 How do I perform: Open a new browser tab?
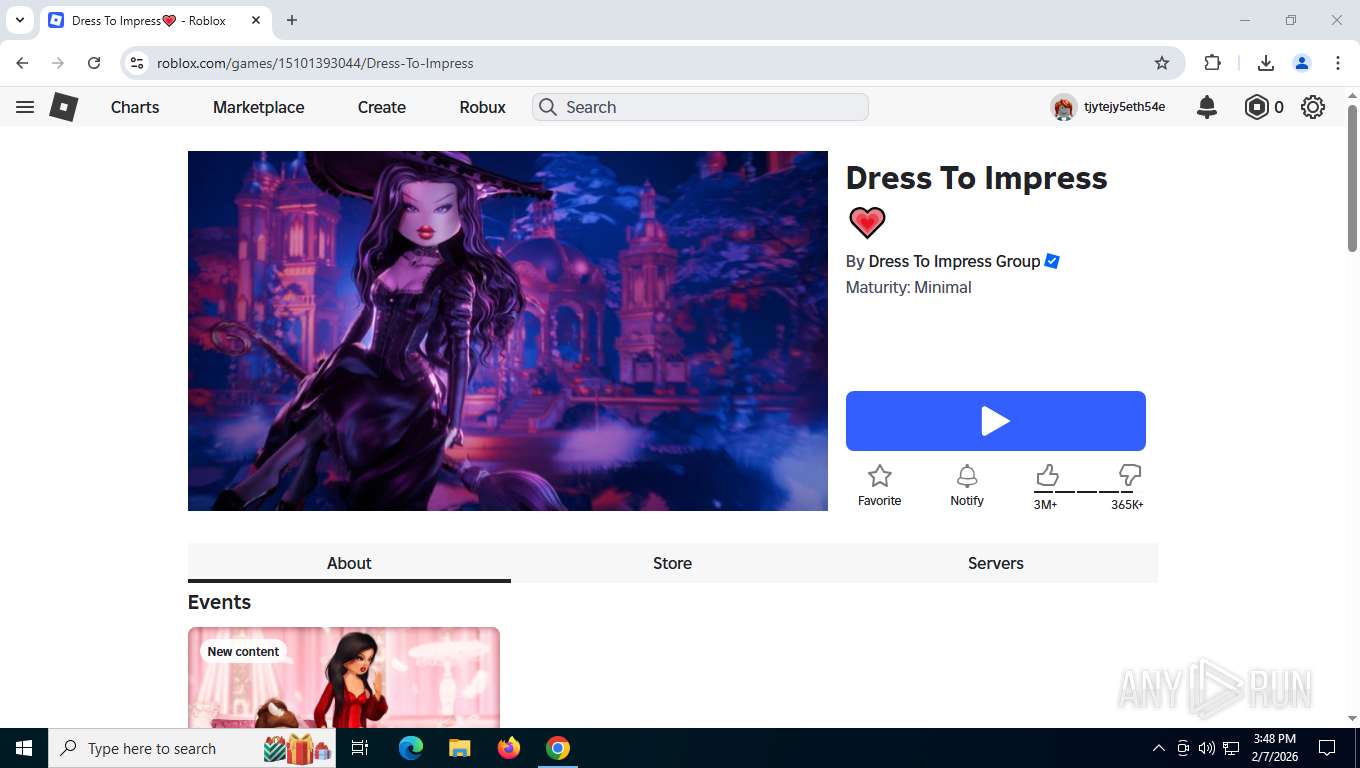pos(292,20)
